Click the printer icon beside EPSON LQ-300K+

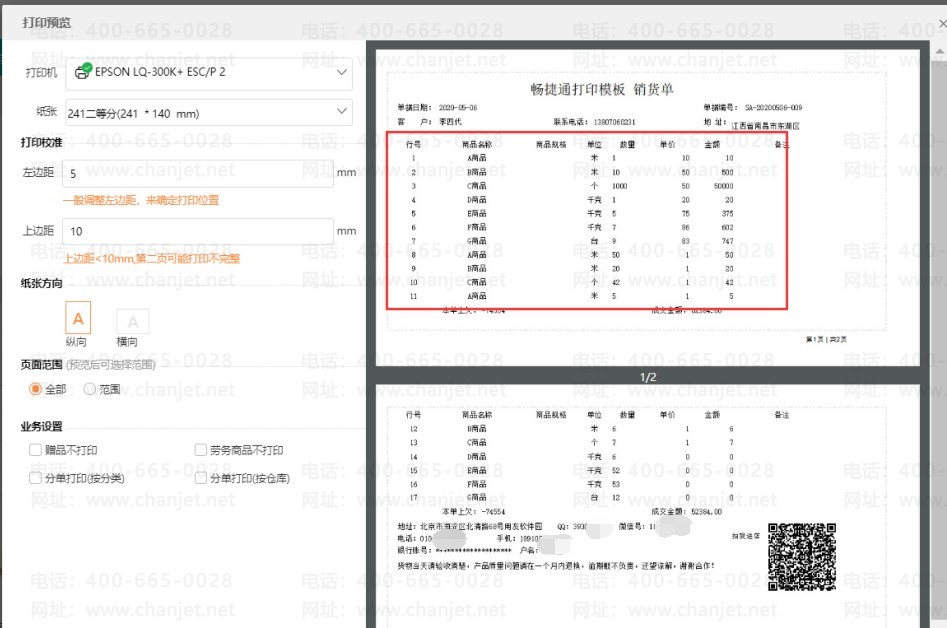(x=83, y=71)
